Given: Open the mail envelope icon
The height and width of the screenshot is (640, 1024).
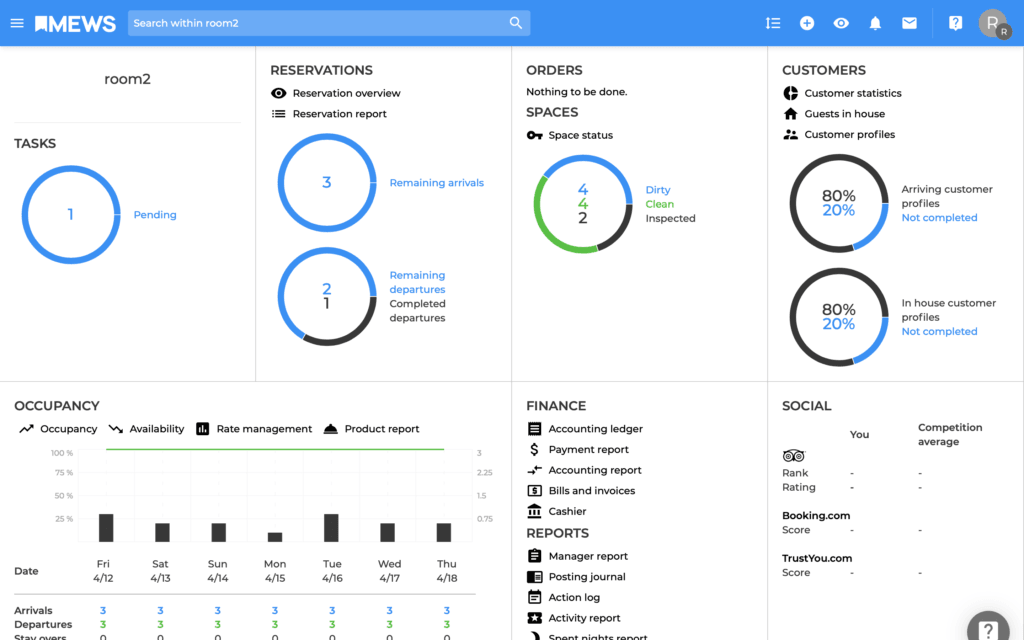Looking at the screenshot, I should [909, 23].
